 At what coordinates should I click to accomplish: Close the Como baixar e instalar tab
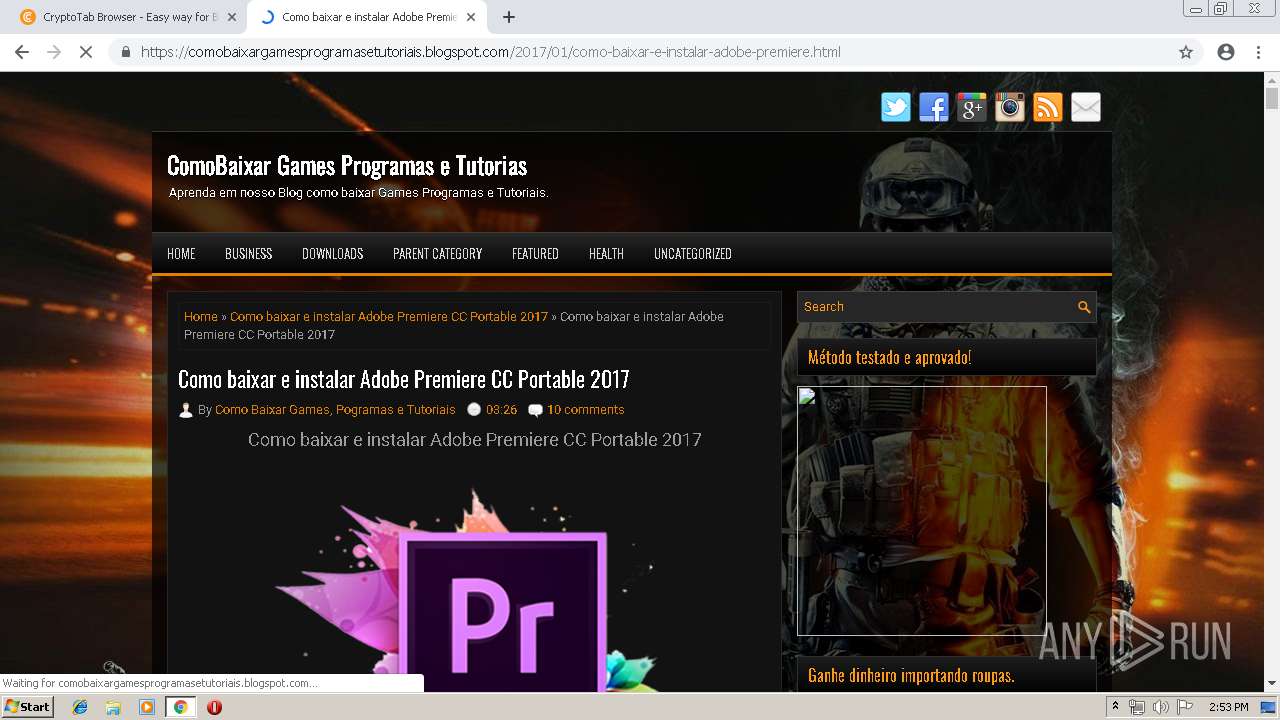coord(472,17)
